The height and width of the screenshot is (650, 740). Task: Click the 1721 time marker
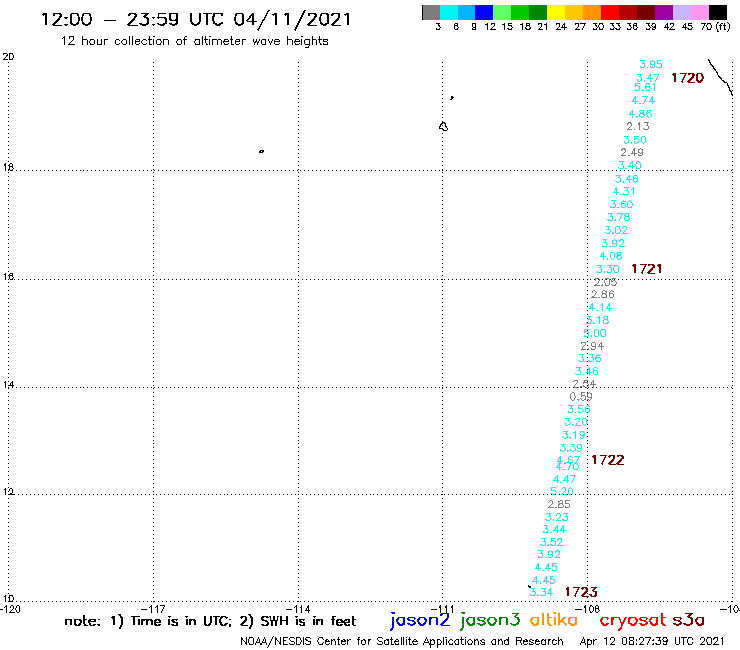647,269
